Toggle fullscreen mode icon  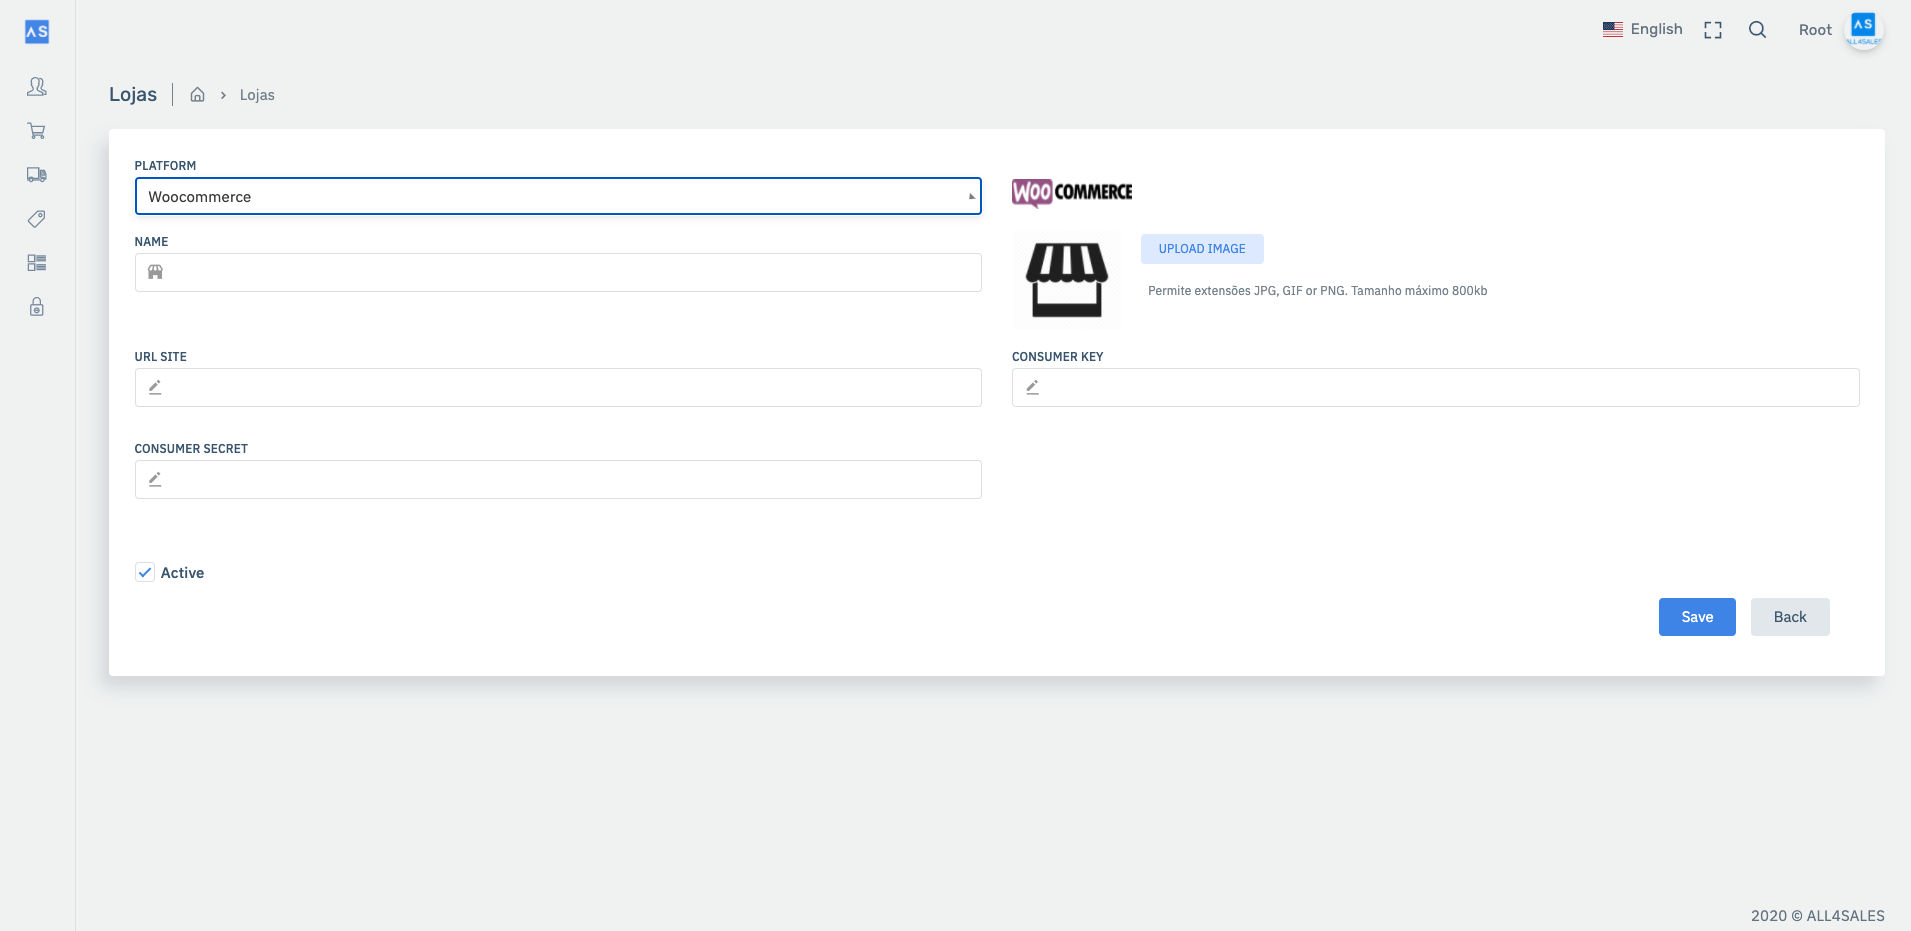click(1713, 30)
